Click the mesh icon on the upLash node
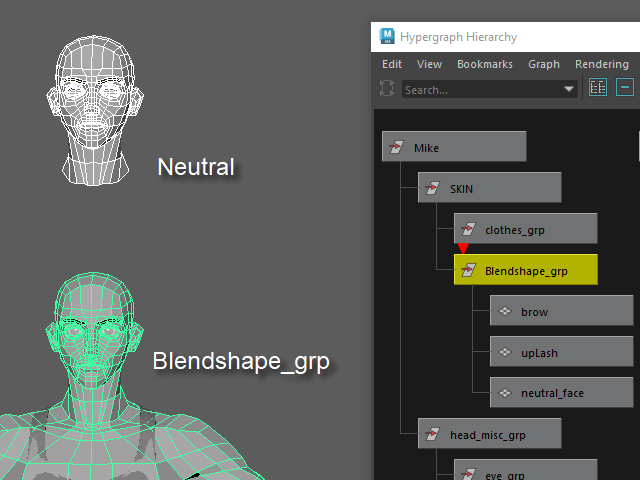 point(506,353)
